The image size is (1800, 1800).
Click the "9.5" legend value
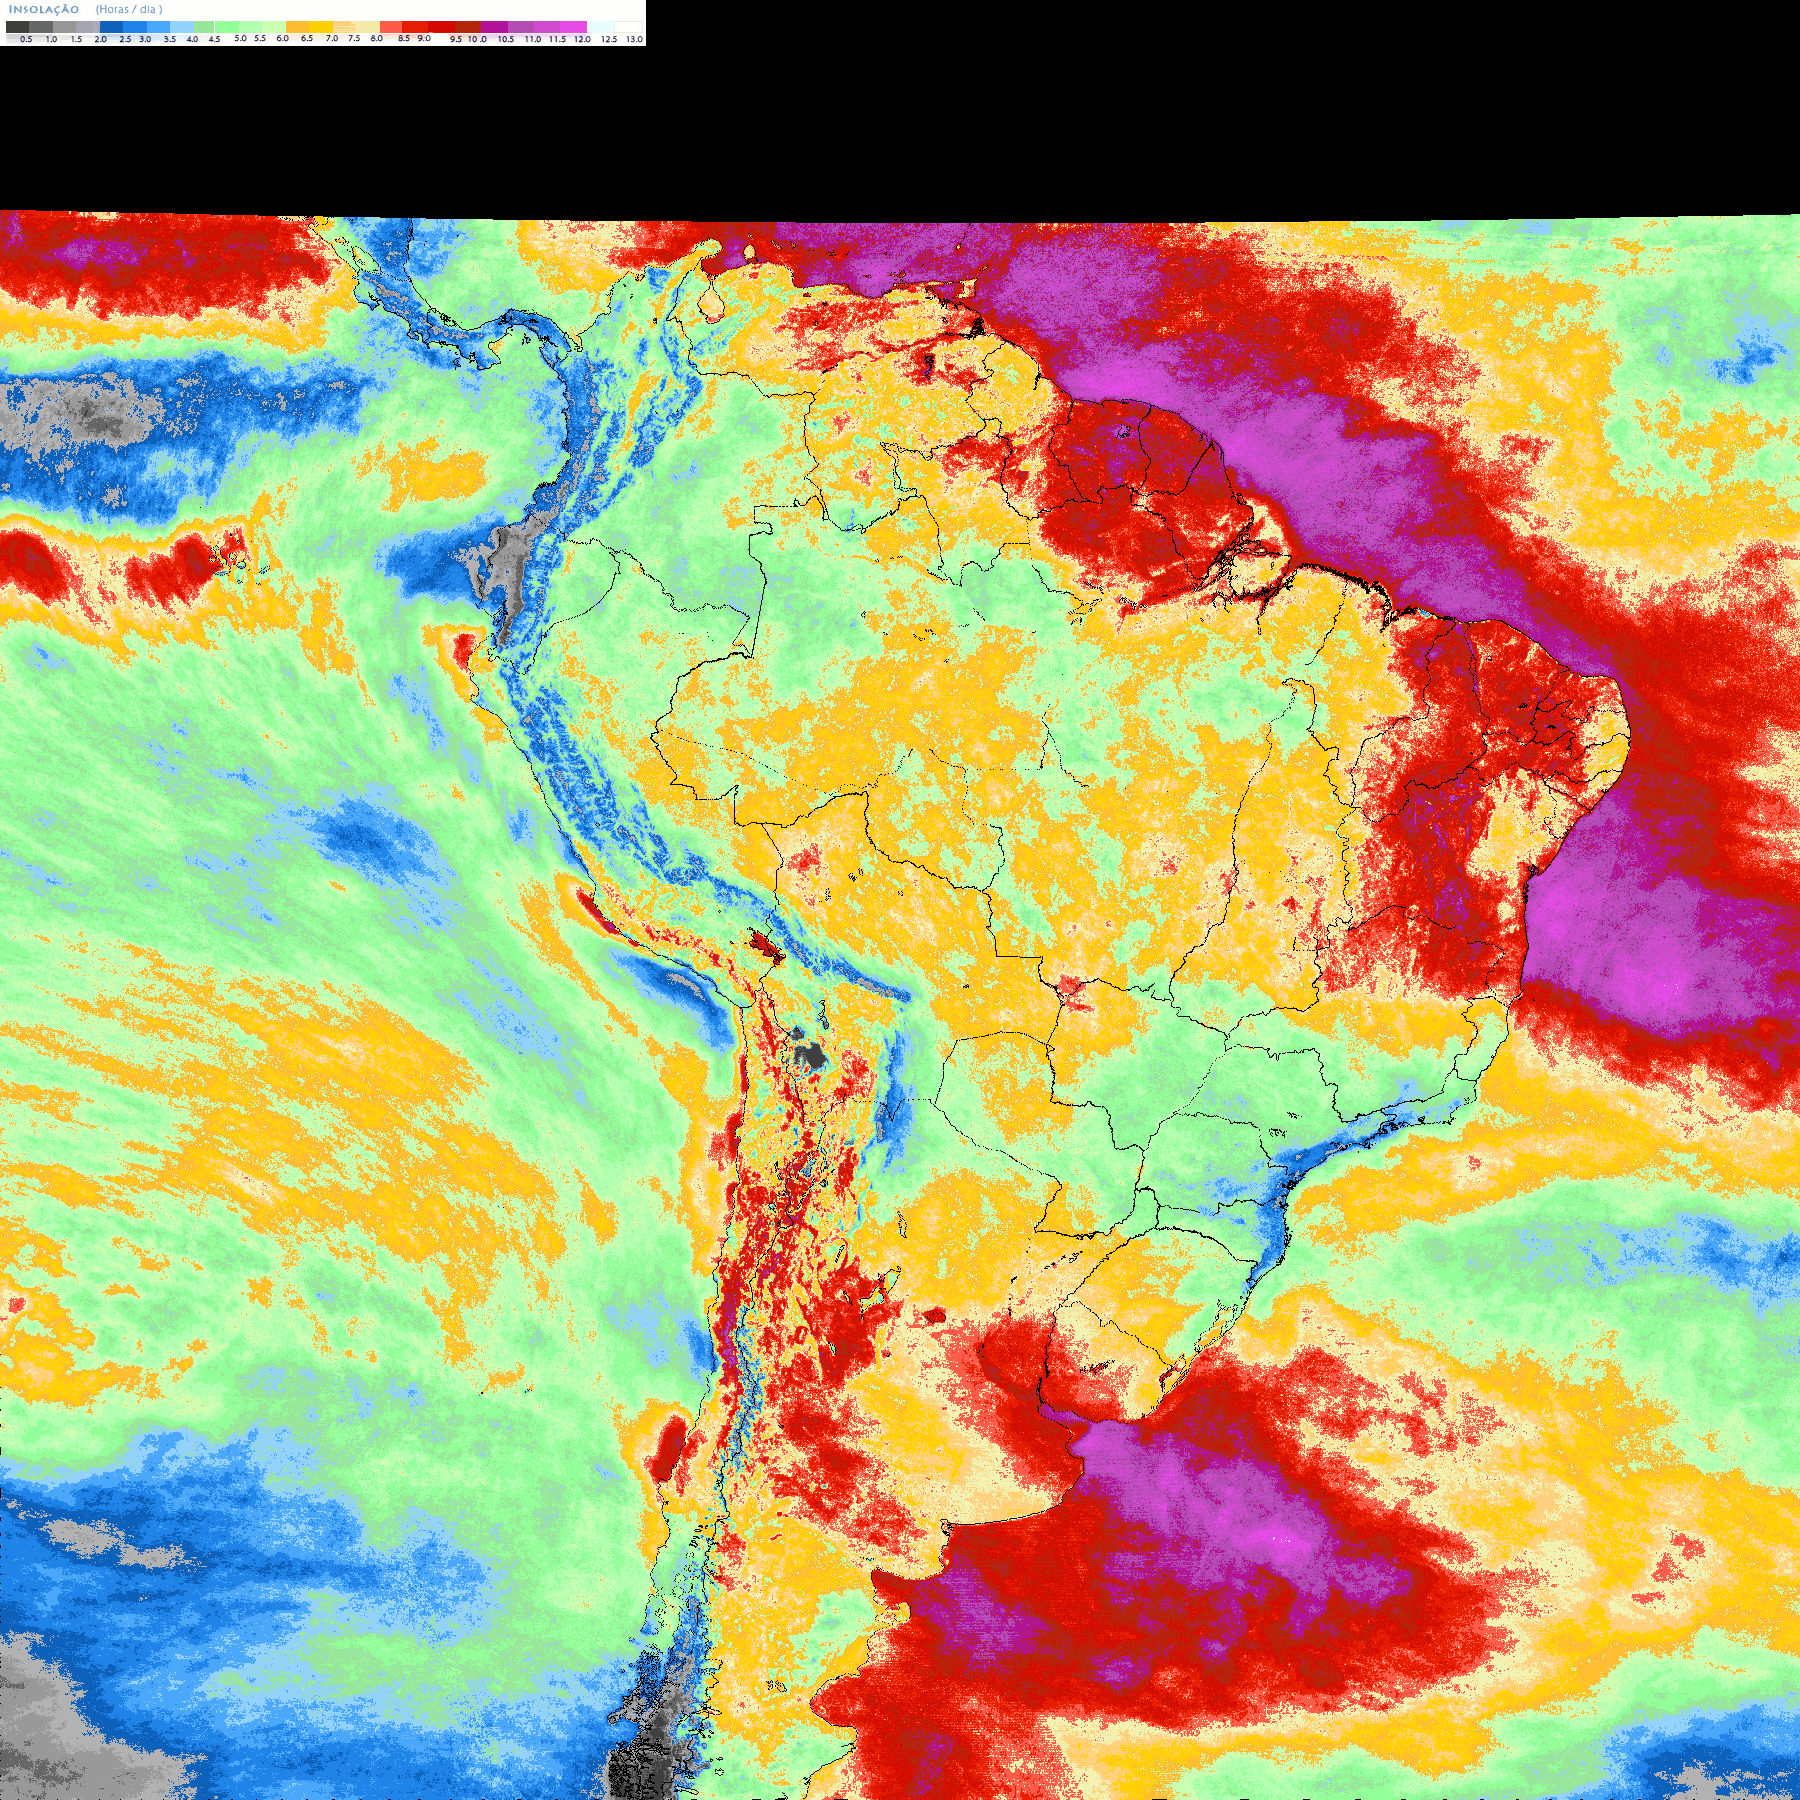click(456, 39)
